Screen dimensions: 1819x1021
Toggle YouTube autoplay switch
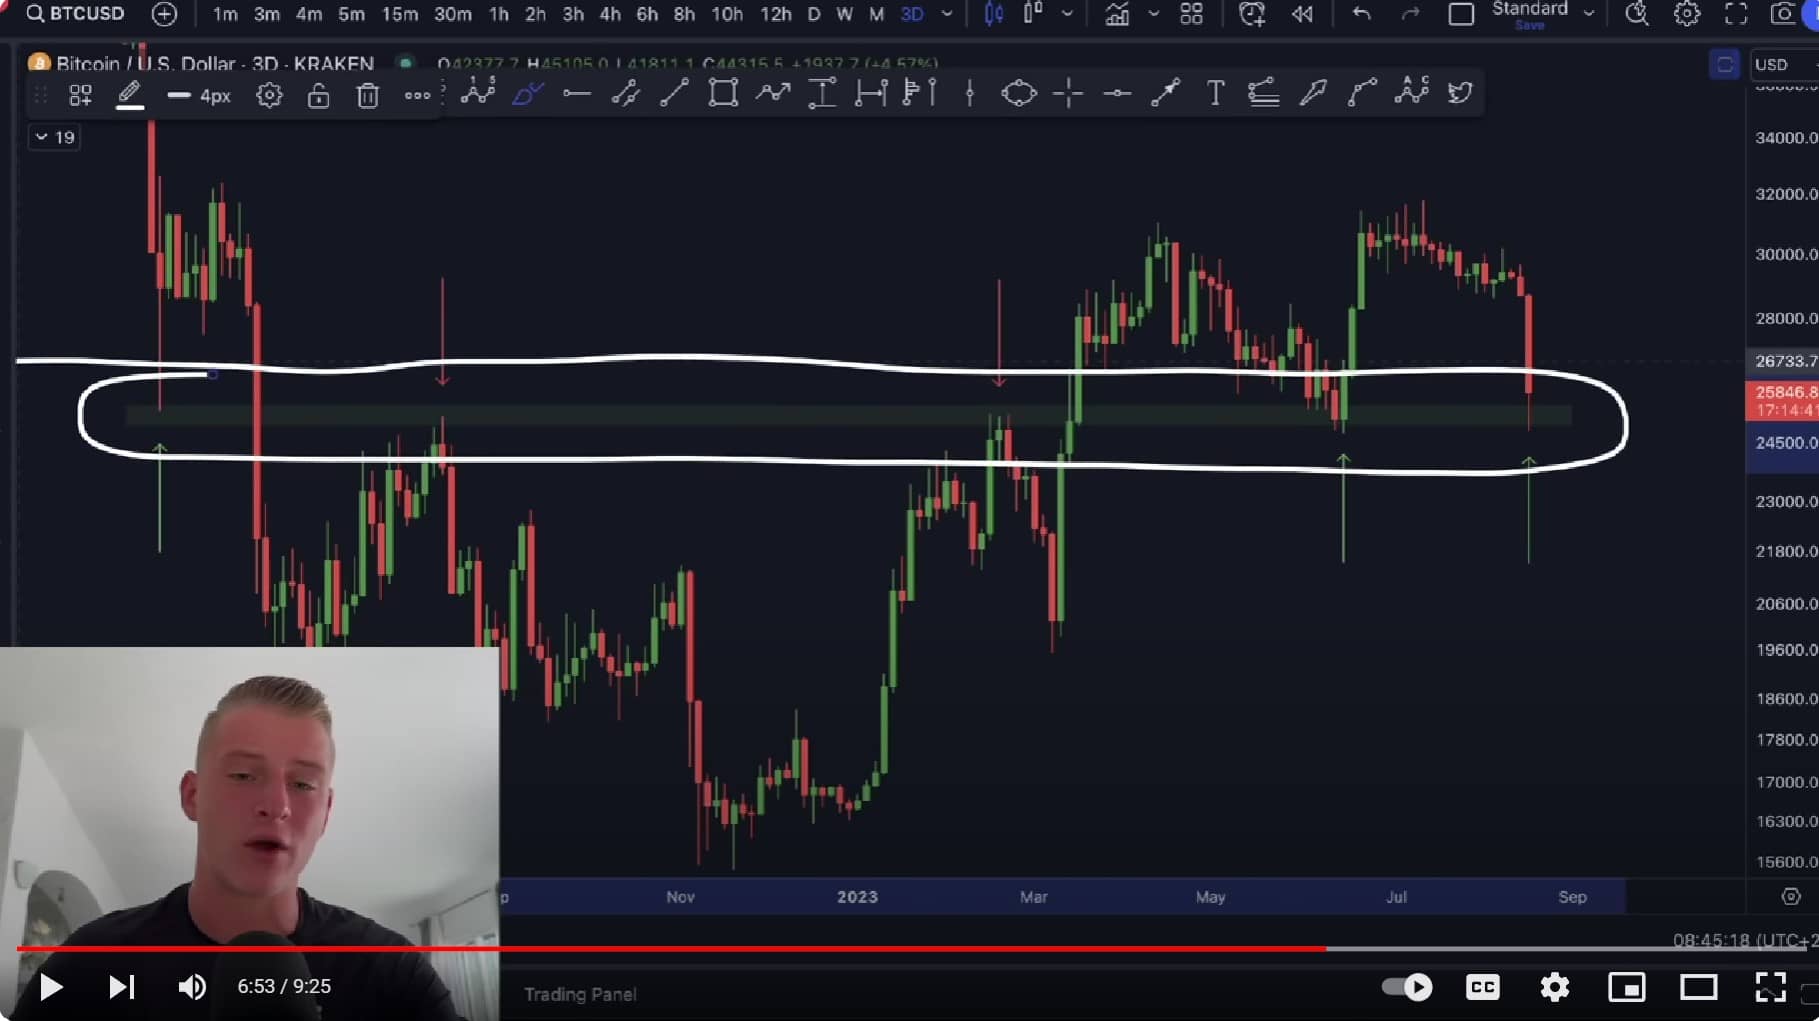1406,987
